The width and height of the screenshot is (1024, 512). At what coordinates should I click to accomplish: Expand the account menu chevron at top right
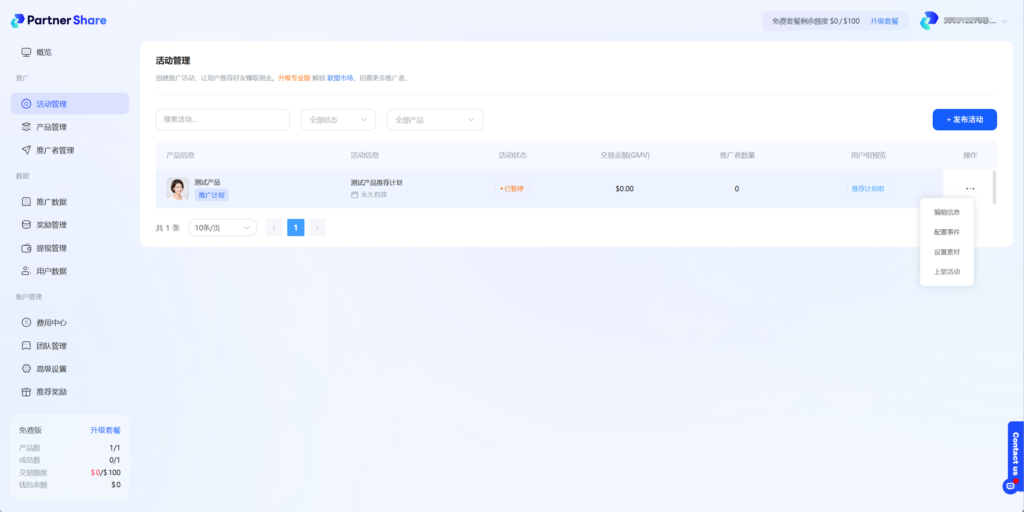click(x=1004, y=21)
